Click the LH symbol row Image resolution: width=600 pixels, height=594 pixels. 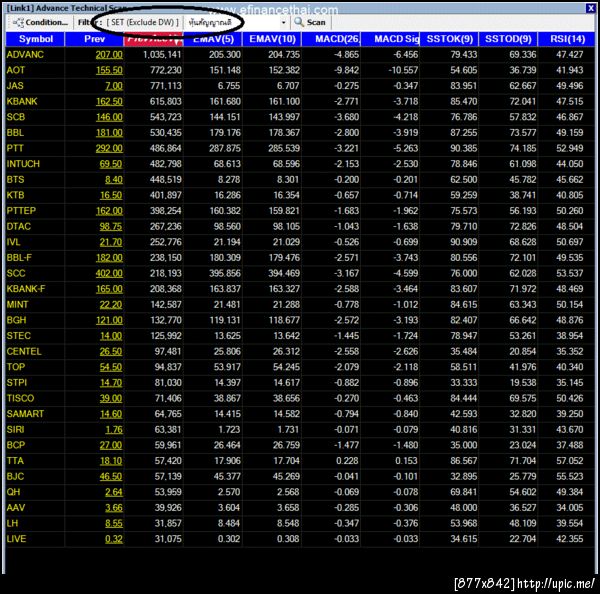pos(300,524)
